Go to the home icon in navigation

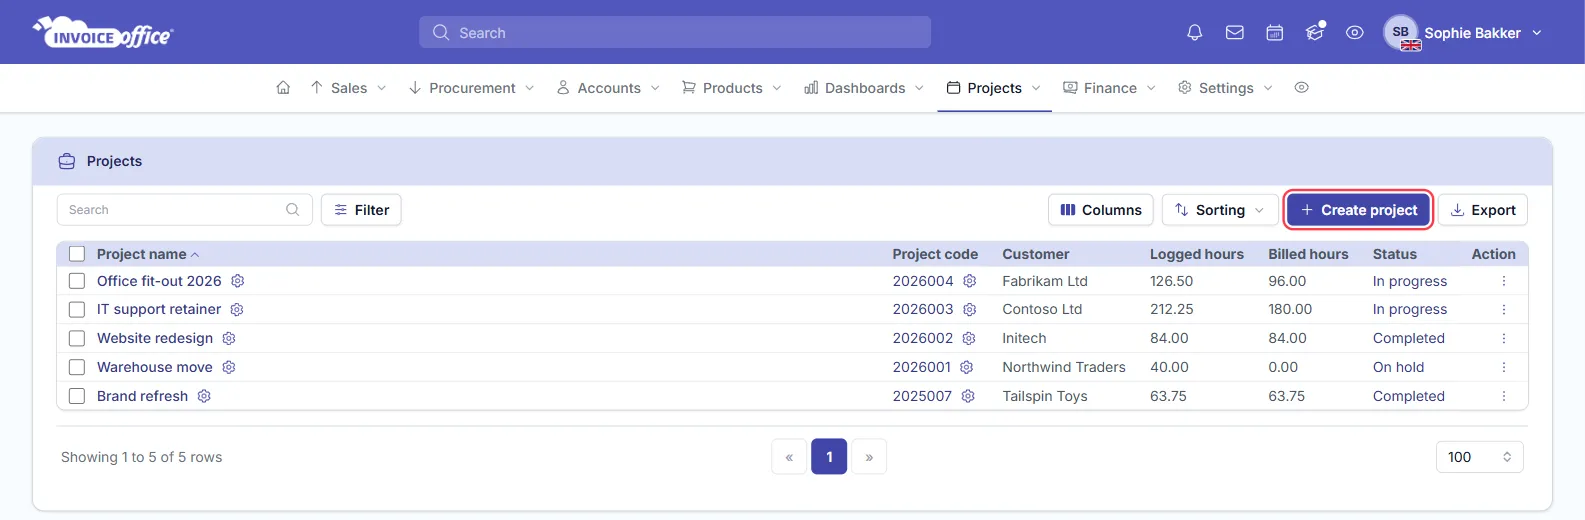tap(283, 88)
